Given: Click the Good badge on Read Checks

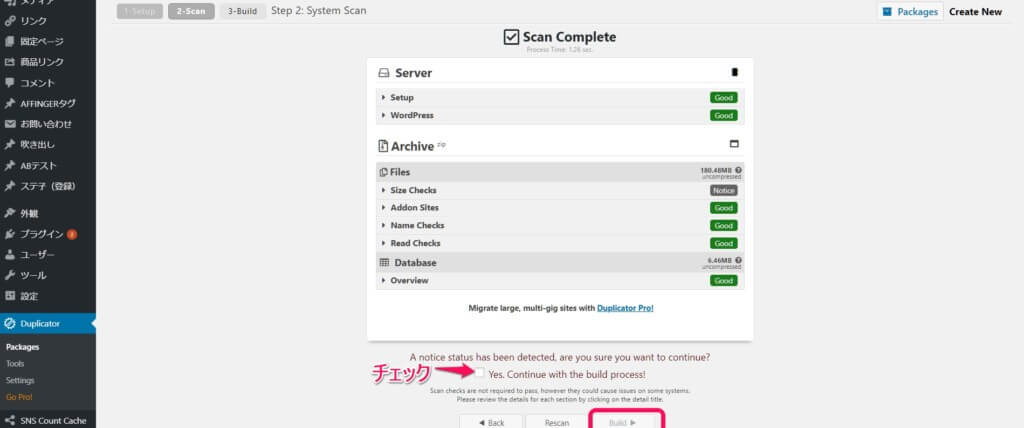Looking at the screenshot, I should (724, 243).
